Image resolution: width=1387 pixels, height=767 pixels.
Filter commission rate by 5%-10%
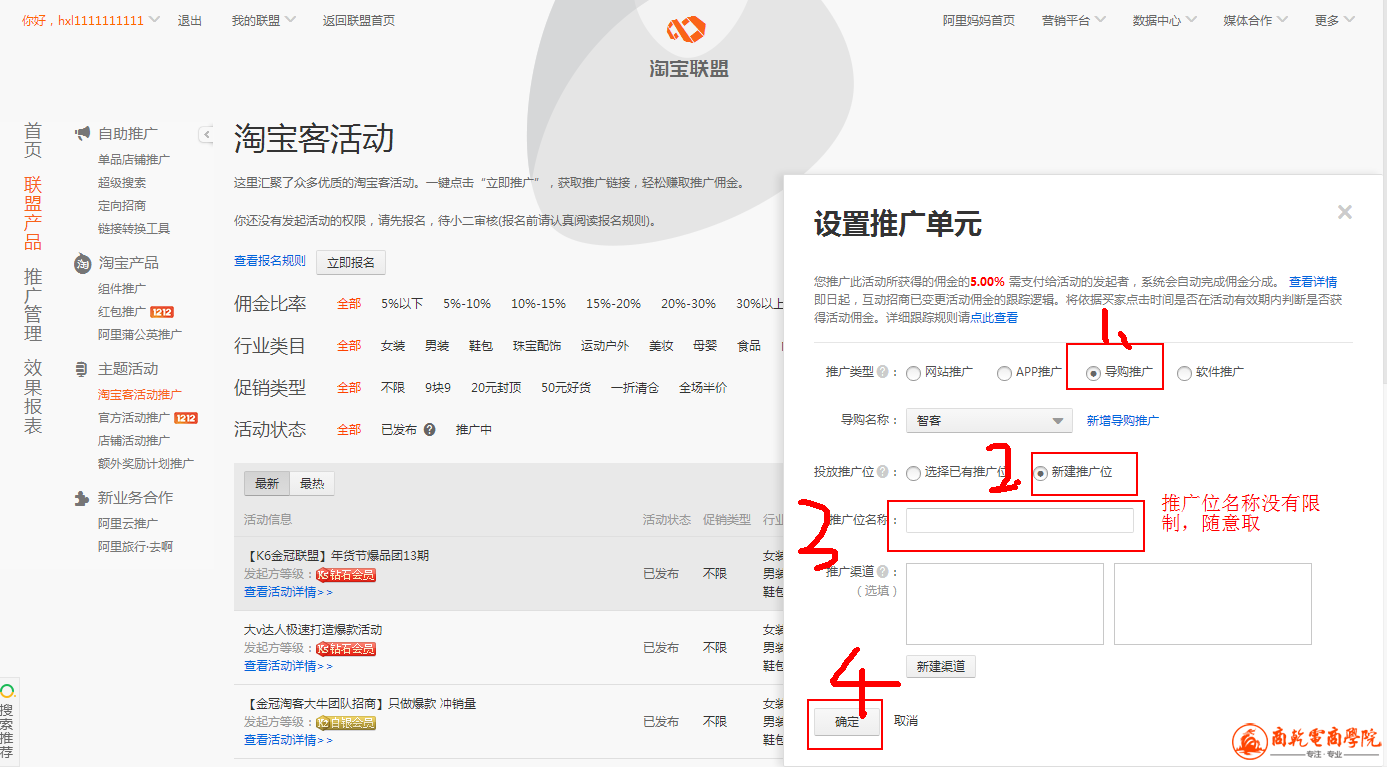[x=467, y=303]
